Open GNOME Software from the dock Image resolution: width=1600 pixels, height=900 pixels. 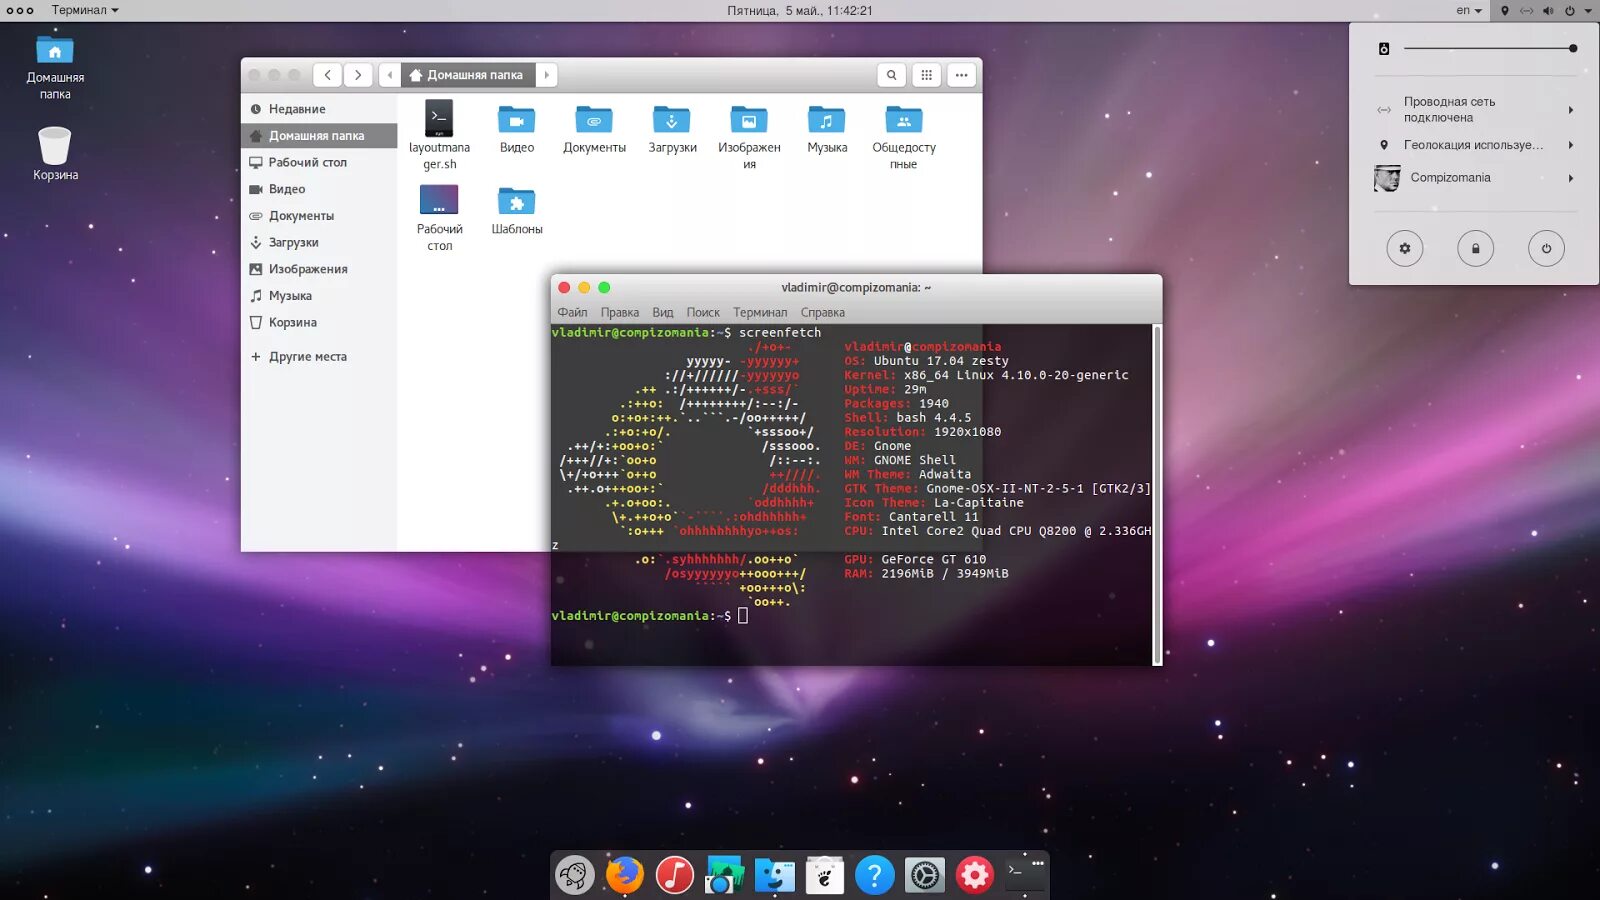825,875
